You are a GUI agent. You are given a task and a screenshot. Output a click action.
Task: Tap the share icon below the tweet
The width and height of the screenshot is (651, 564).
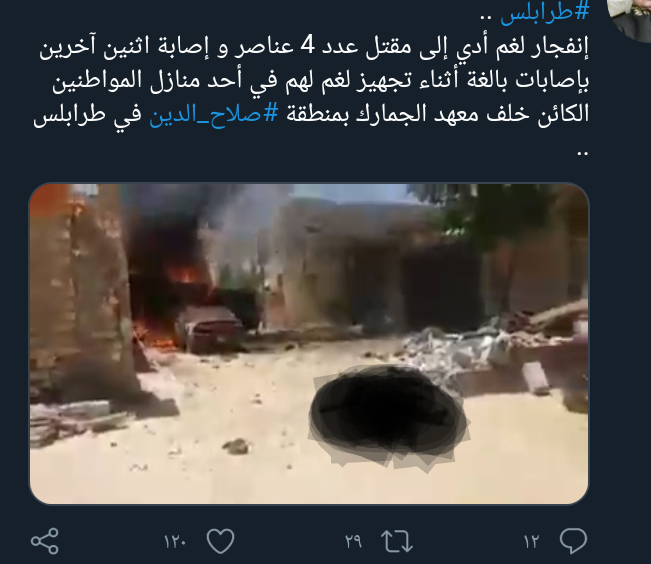pos(45,541)
